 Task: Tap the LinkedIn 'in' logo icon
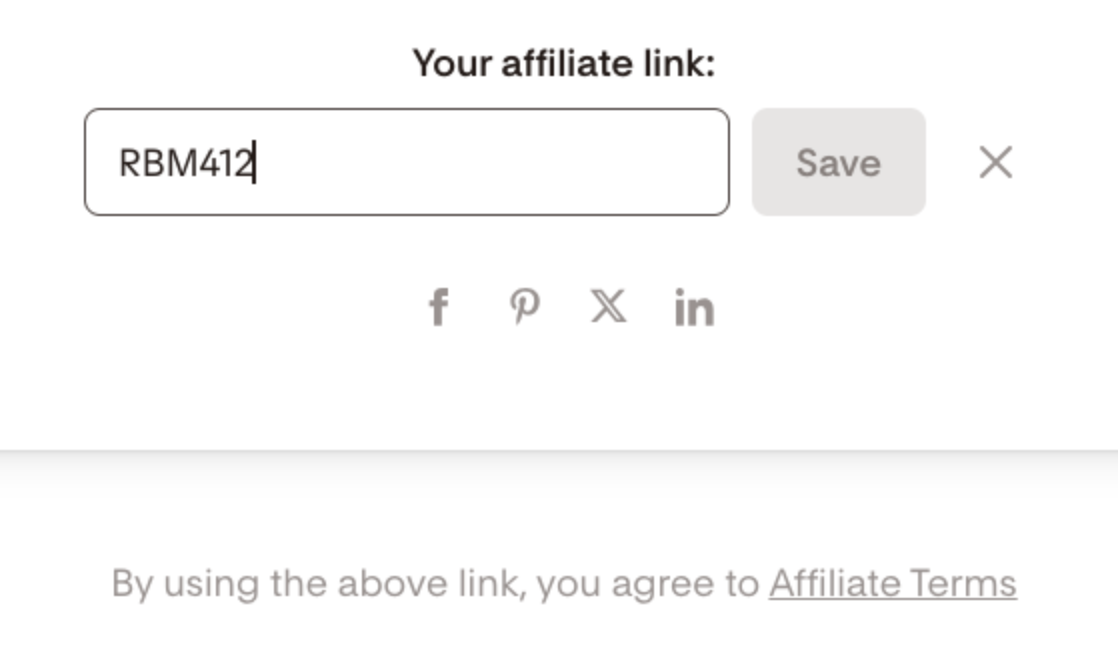click(694, 309)
